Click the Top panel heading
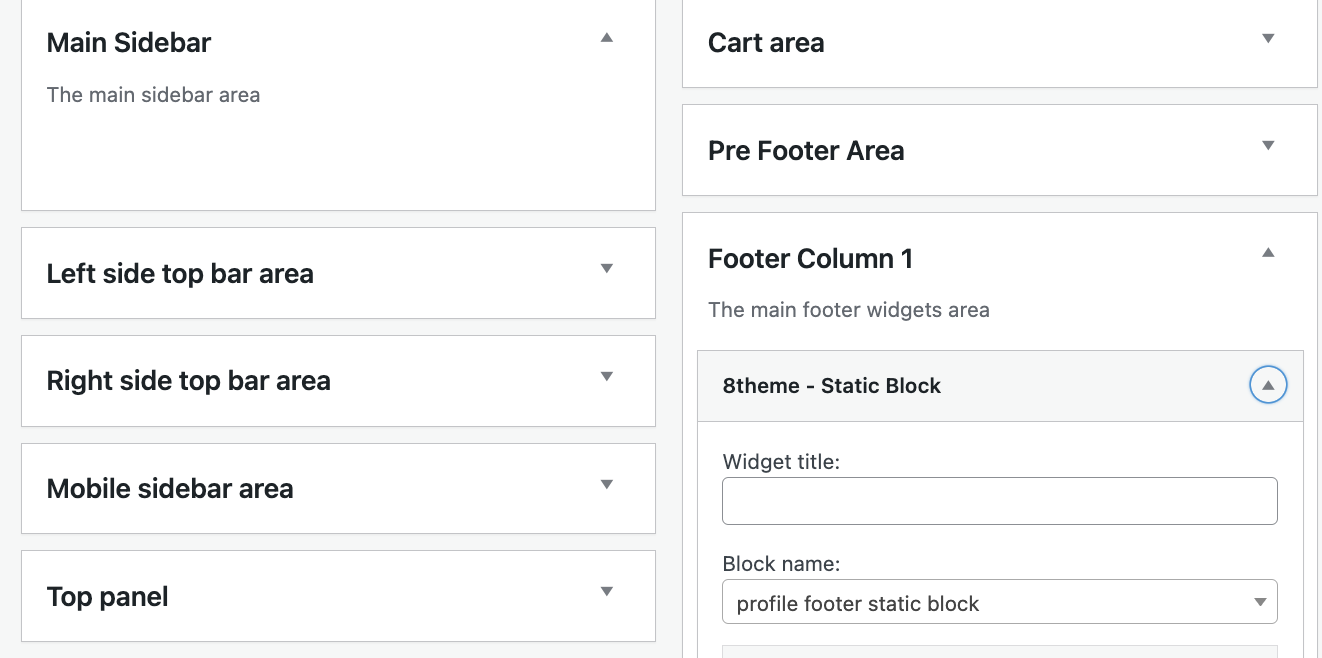This screenshot has height=658, width=1322. 107,597
